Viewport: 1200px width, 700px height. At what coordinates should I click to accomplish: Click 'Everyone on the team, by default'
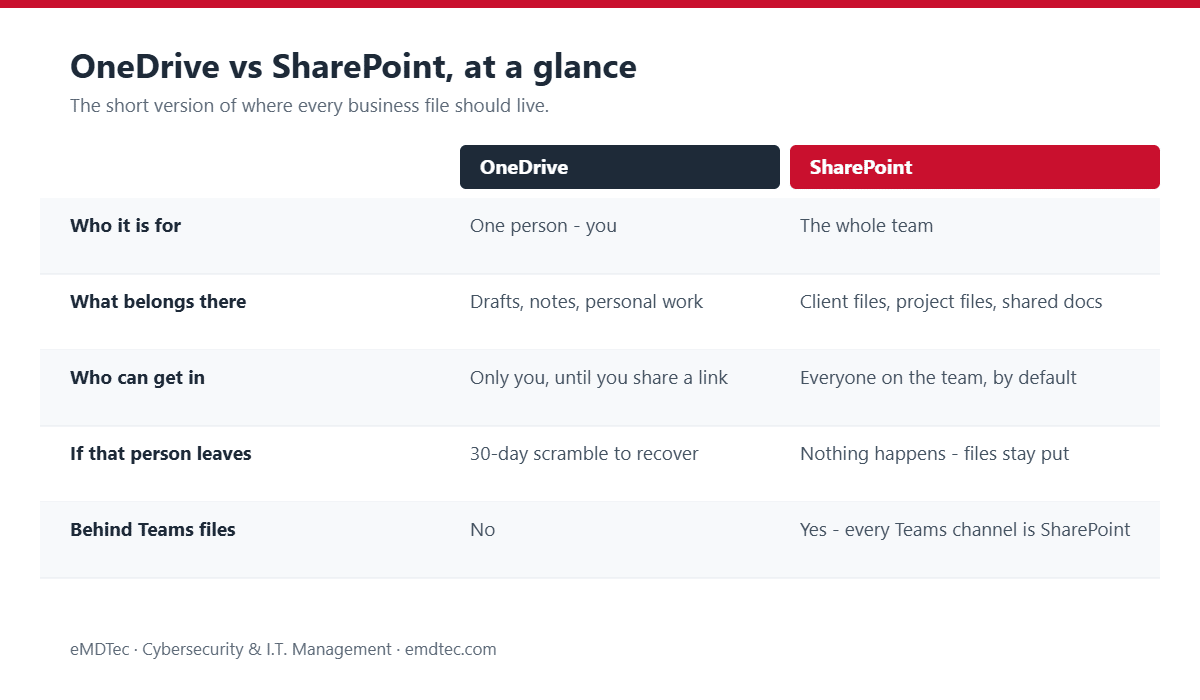[938, 378]
